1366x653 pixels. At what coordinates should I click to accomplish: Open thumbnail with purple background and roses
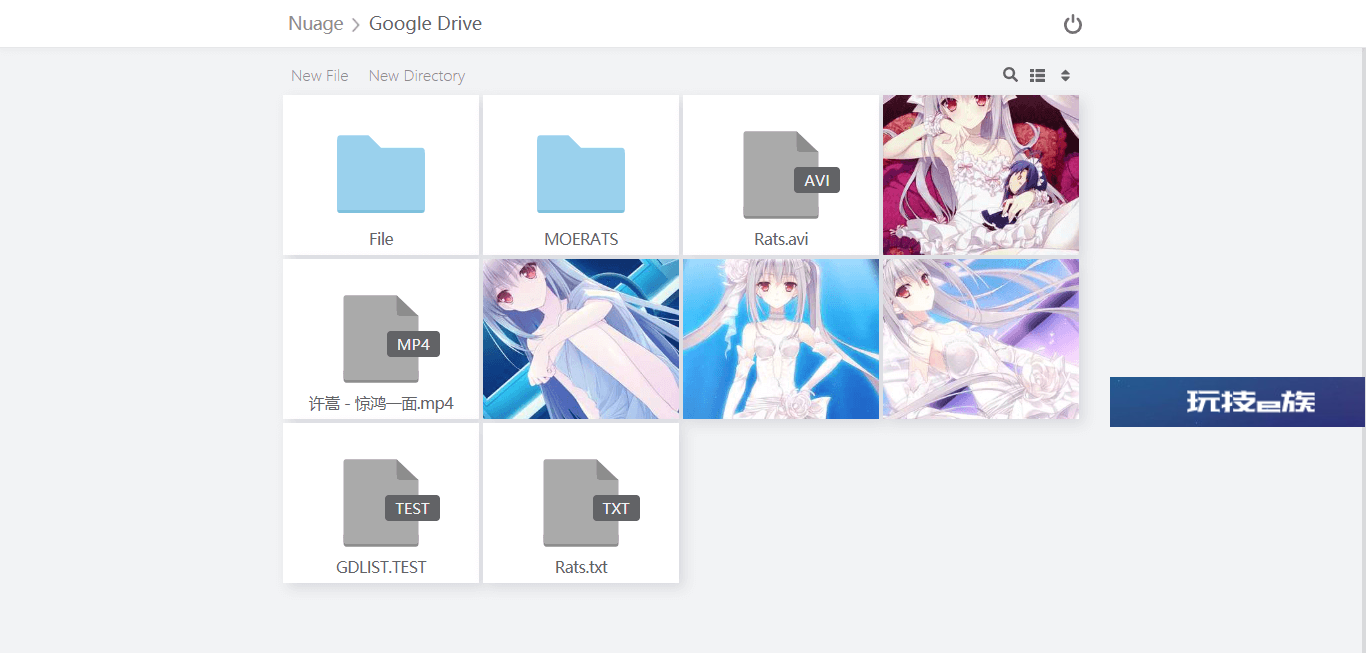(x=981, y=339)
